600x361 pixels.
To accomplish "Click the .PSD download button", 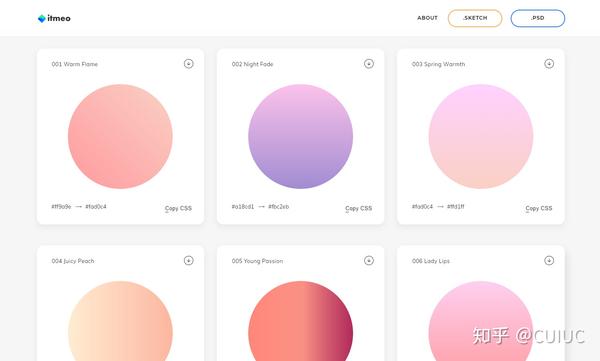I will [538, 18].
